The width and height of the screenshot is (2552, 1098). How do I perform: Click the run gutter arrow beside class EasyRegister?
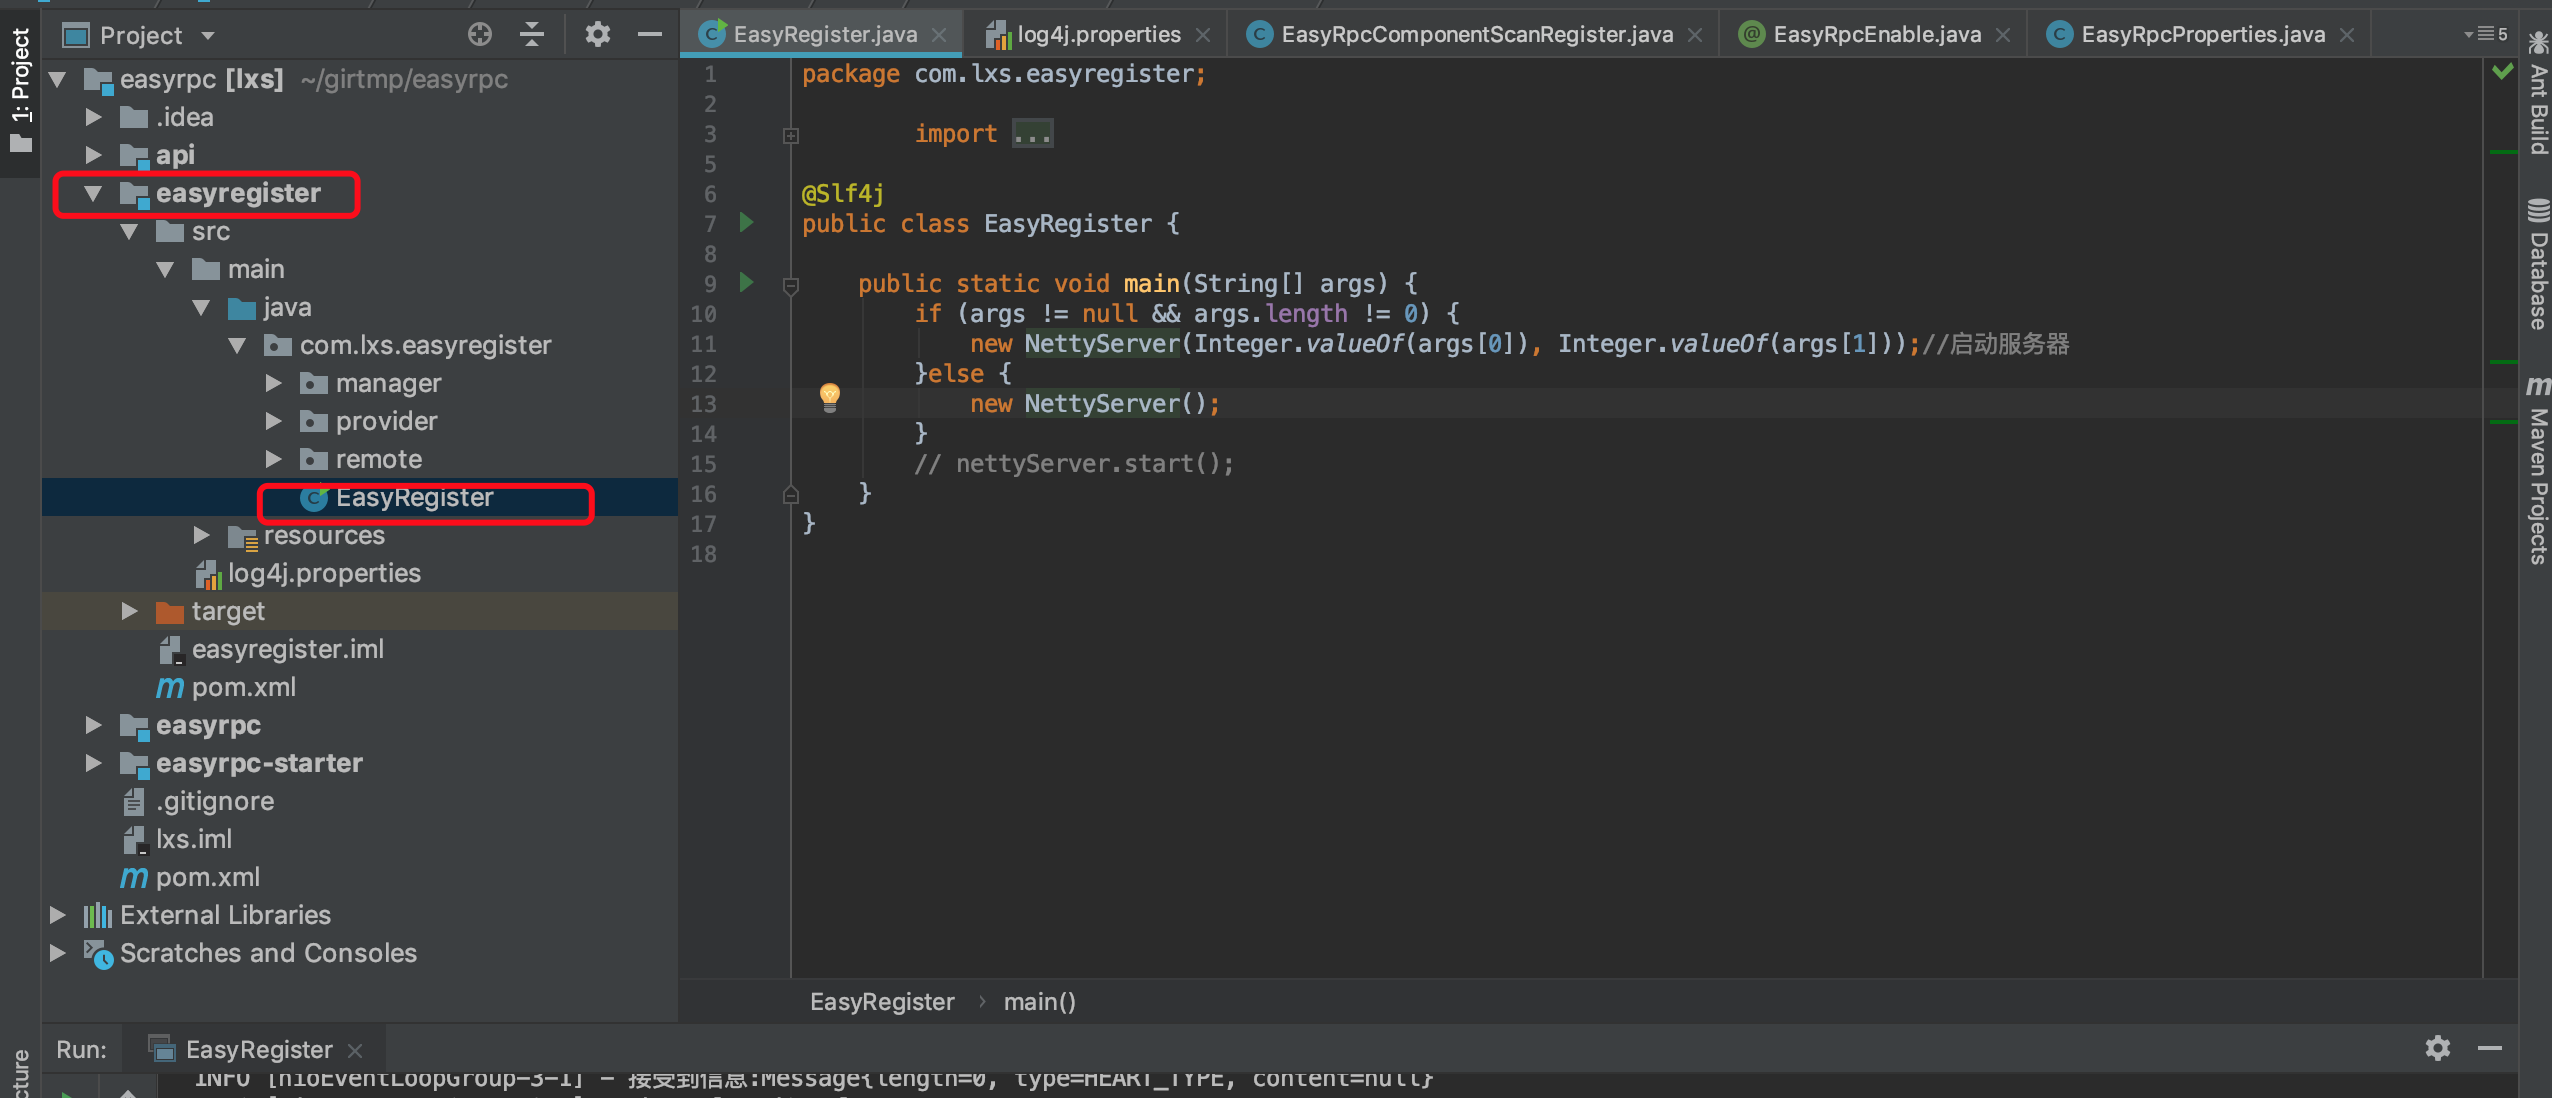coord(746,223)
